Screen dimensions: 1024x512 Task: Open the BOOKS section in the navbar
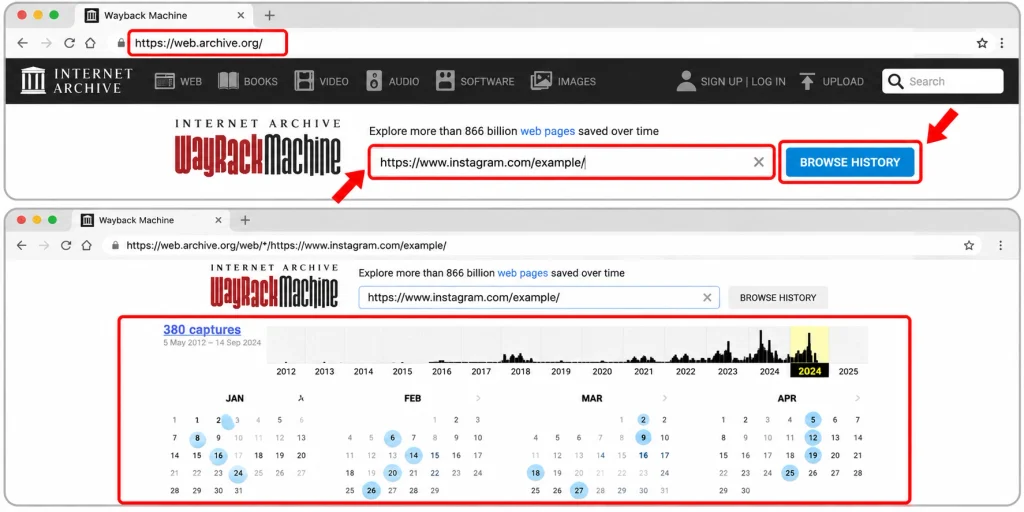click(248, 82)
